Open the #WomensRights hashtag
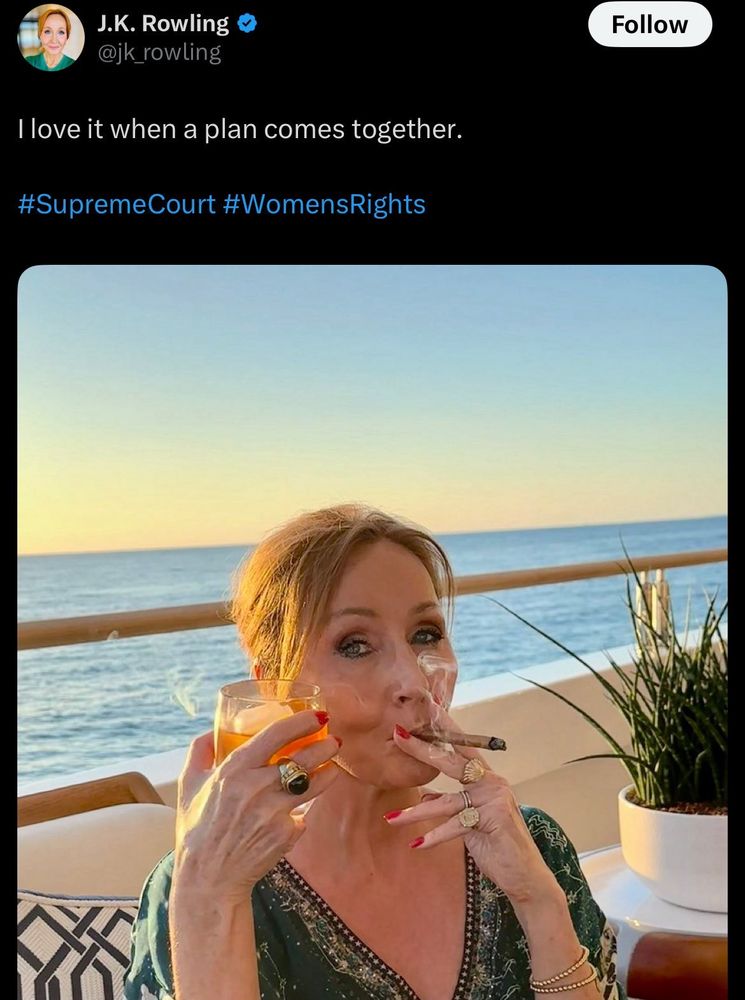Viewport: 745px width, 1000px height. (325, 204)
